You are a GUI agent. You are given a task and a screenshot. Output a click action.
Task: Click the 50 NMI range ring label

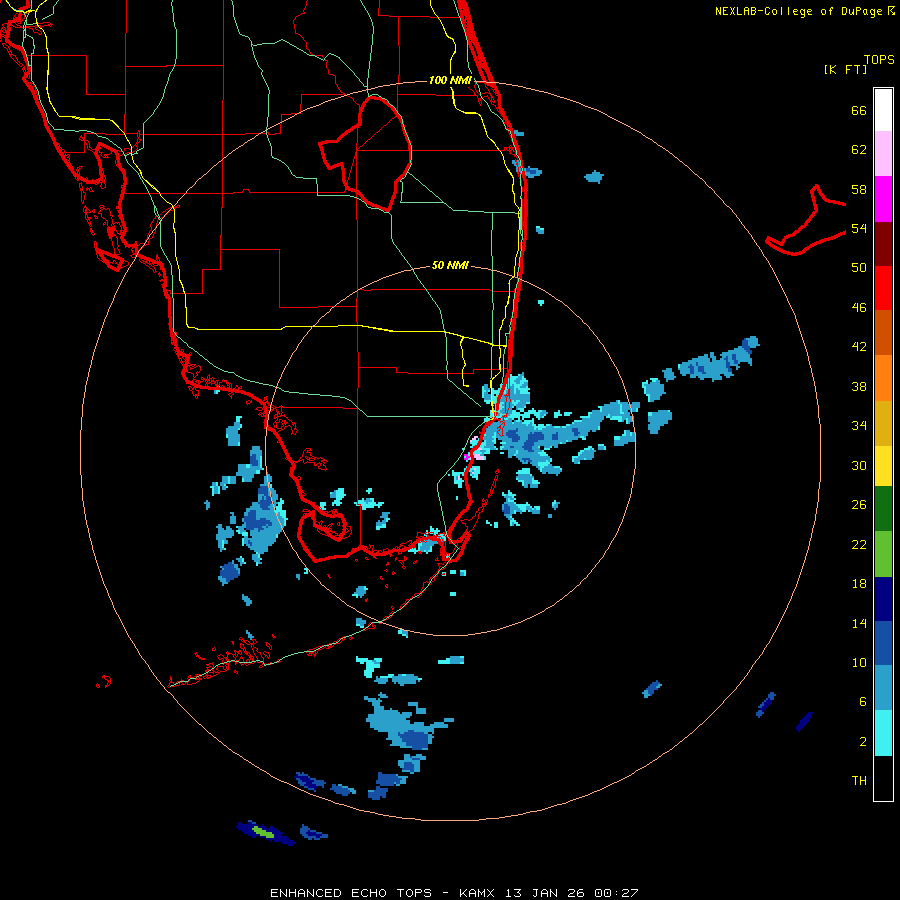[x=450, y=265]
